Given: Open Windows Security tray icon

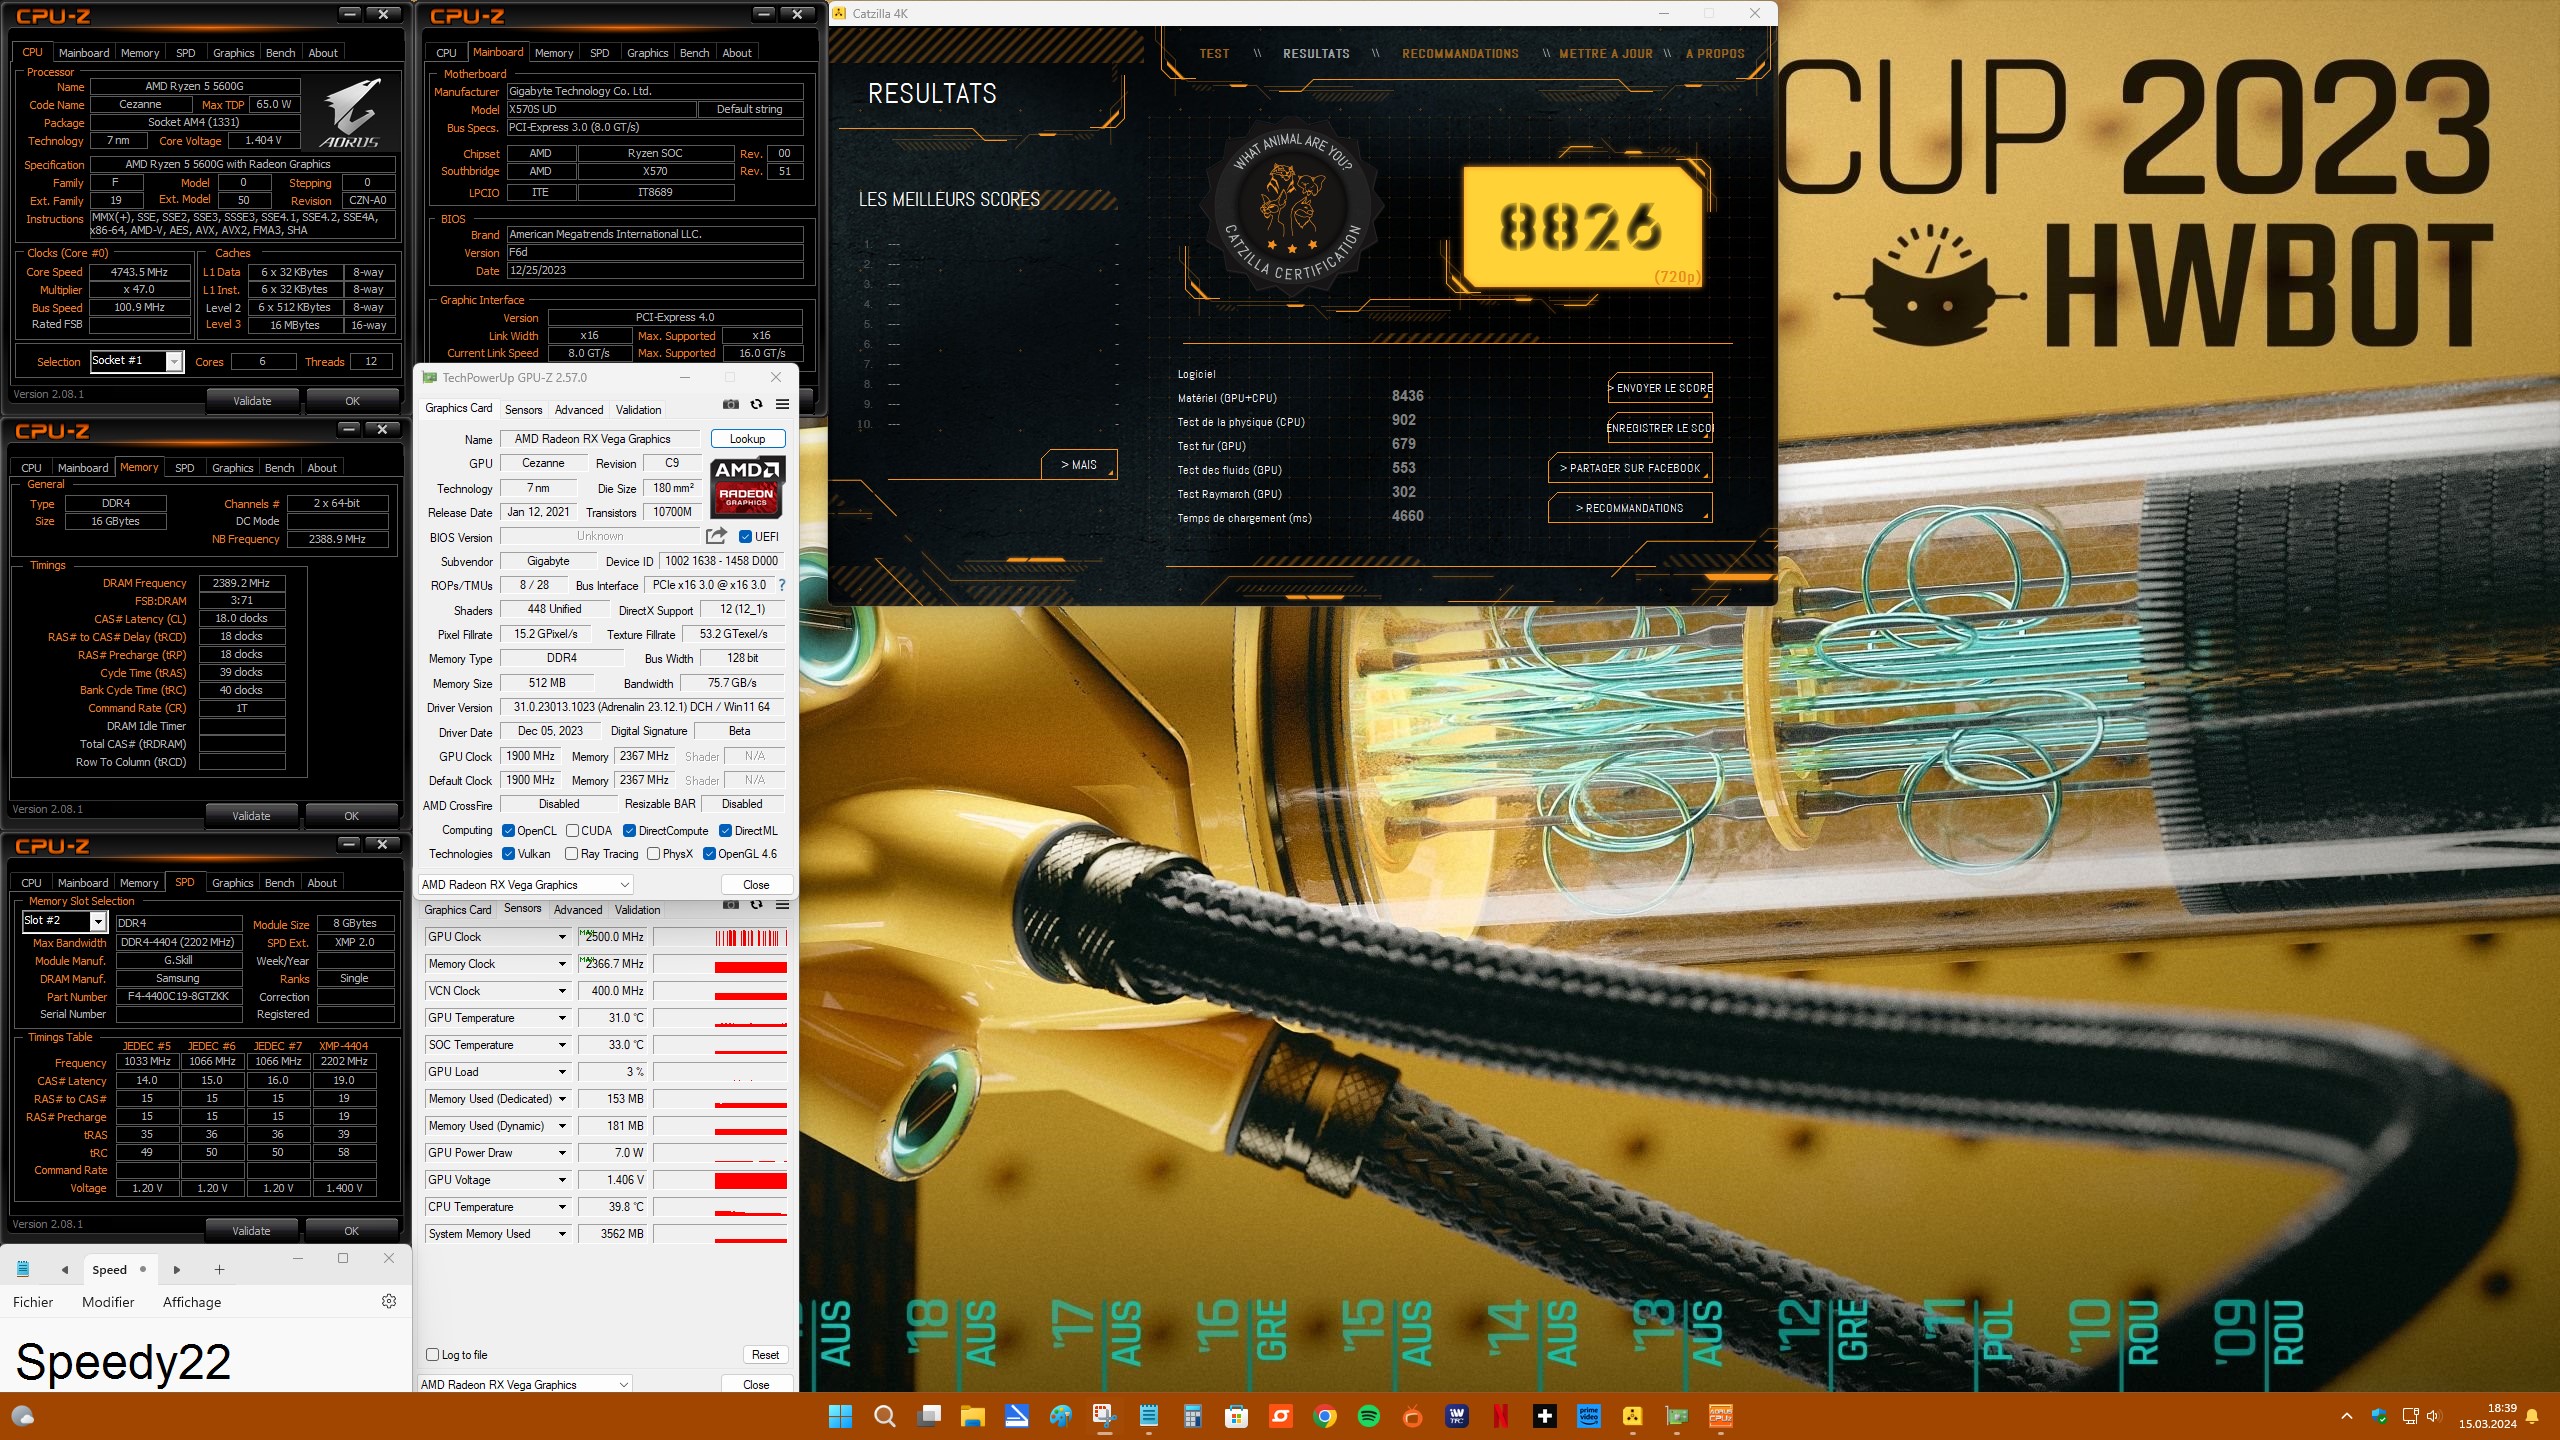Looking at the screenshot, I should (2379, 1416).
